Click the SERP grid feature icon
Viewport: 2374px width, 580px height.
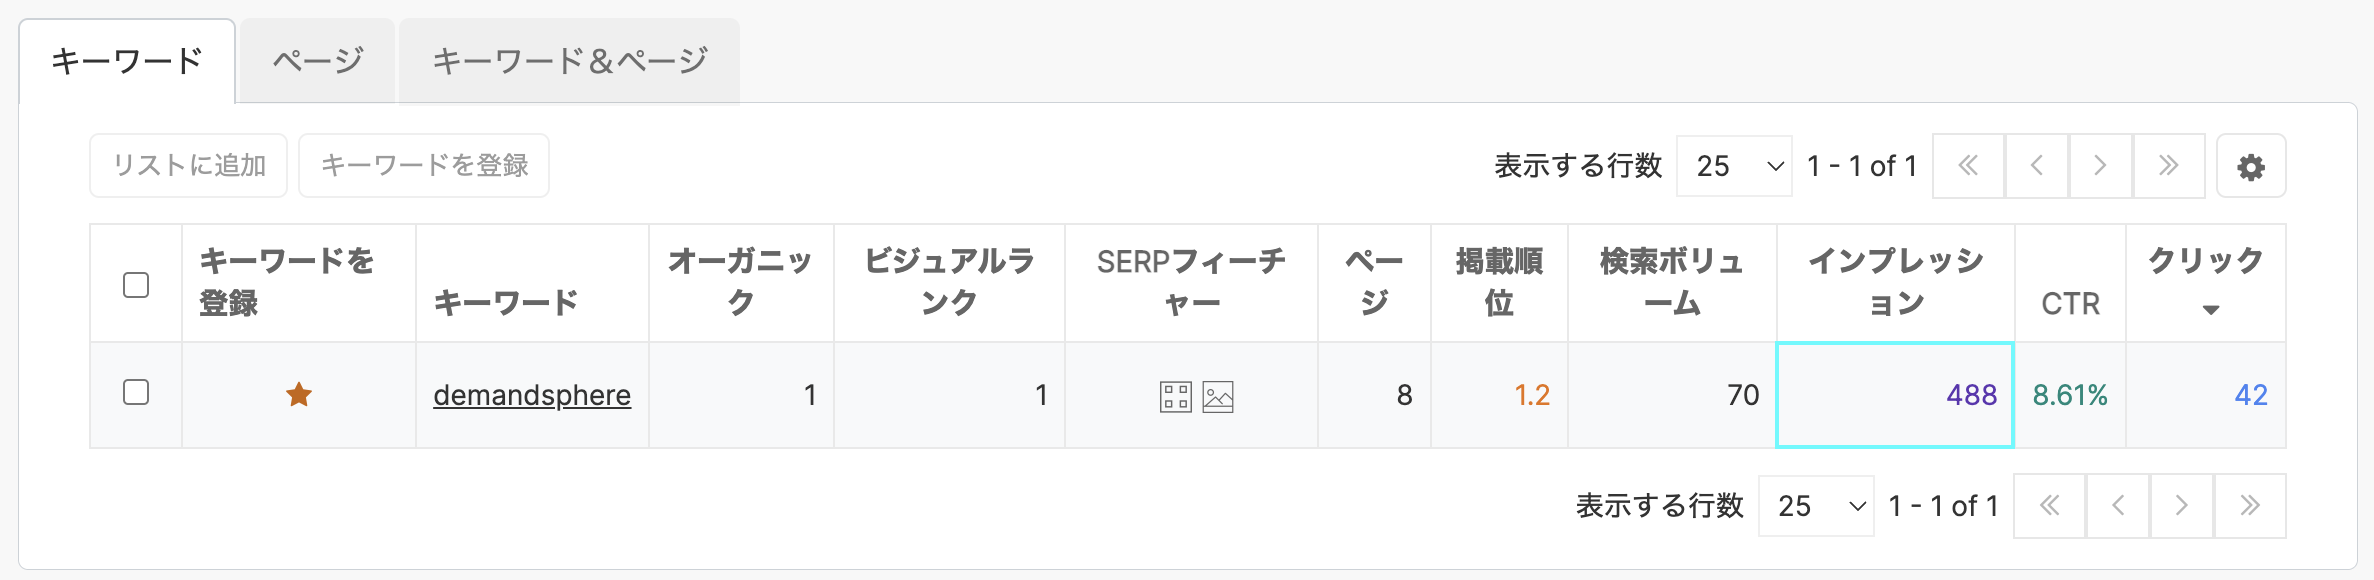tap(1175, 397)
